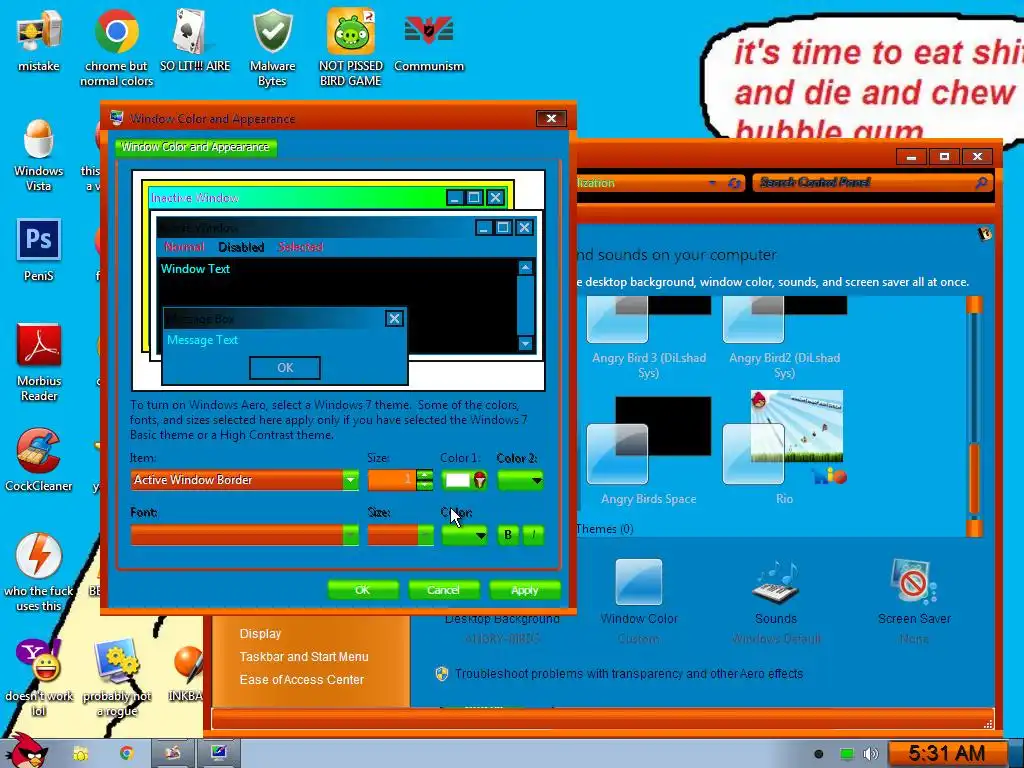Select the Rio theme thumbnail
The image size is (1024, 768).
784,448
